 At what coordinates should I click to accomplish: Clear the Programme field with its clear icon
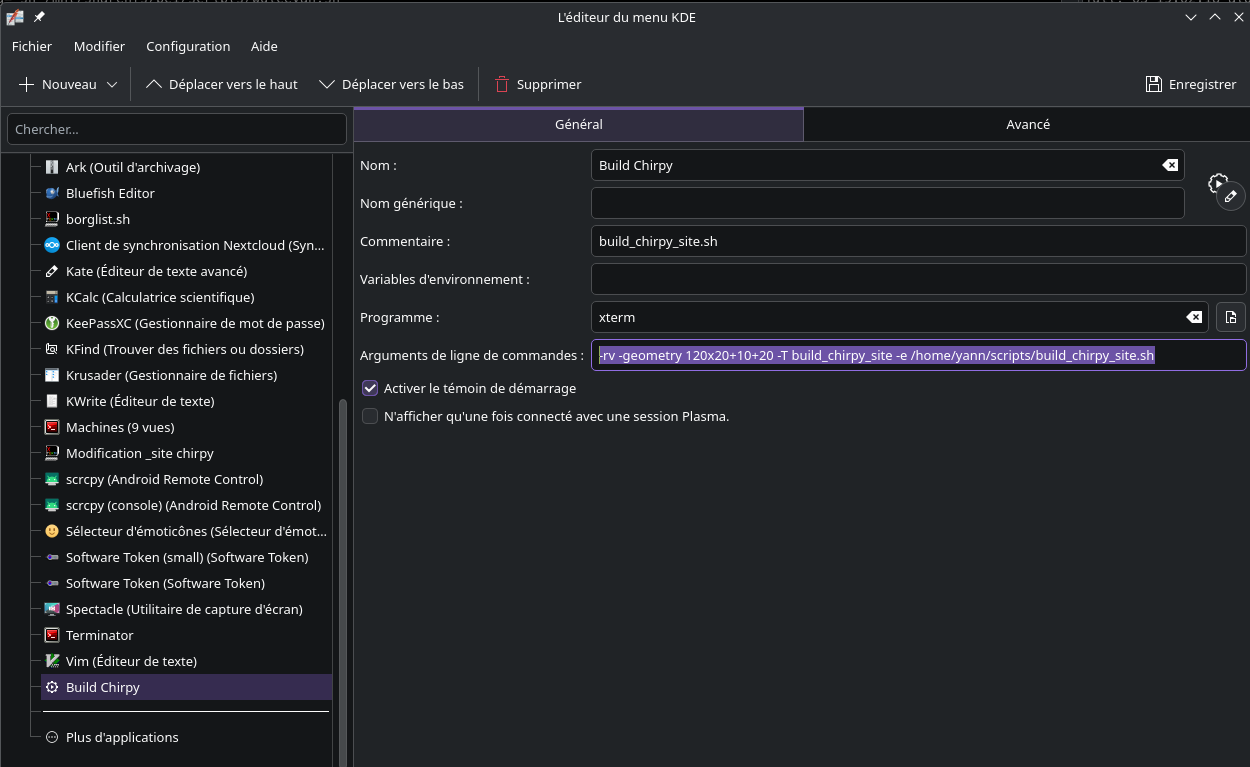tap(1193, 317)
